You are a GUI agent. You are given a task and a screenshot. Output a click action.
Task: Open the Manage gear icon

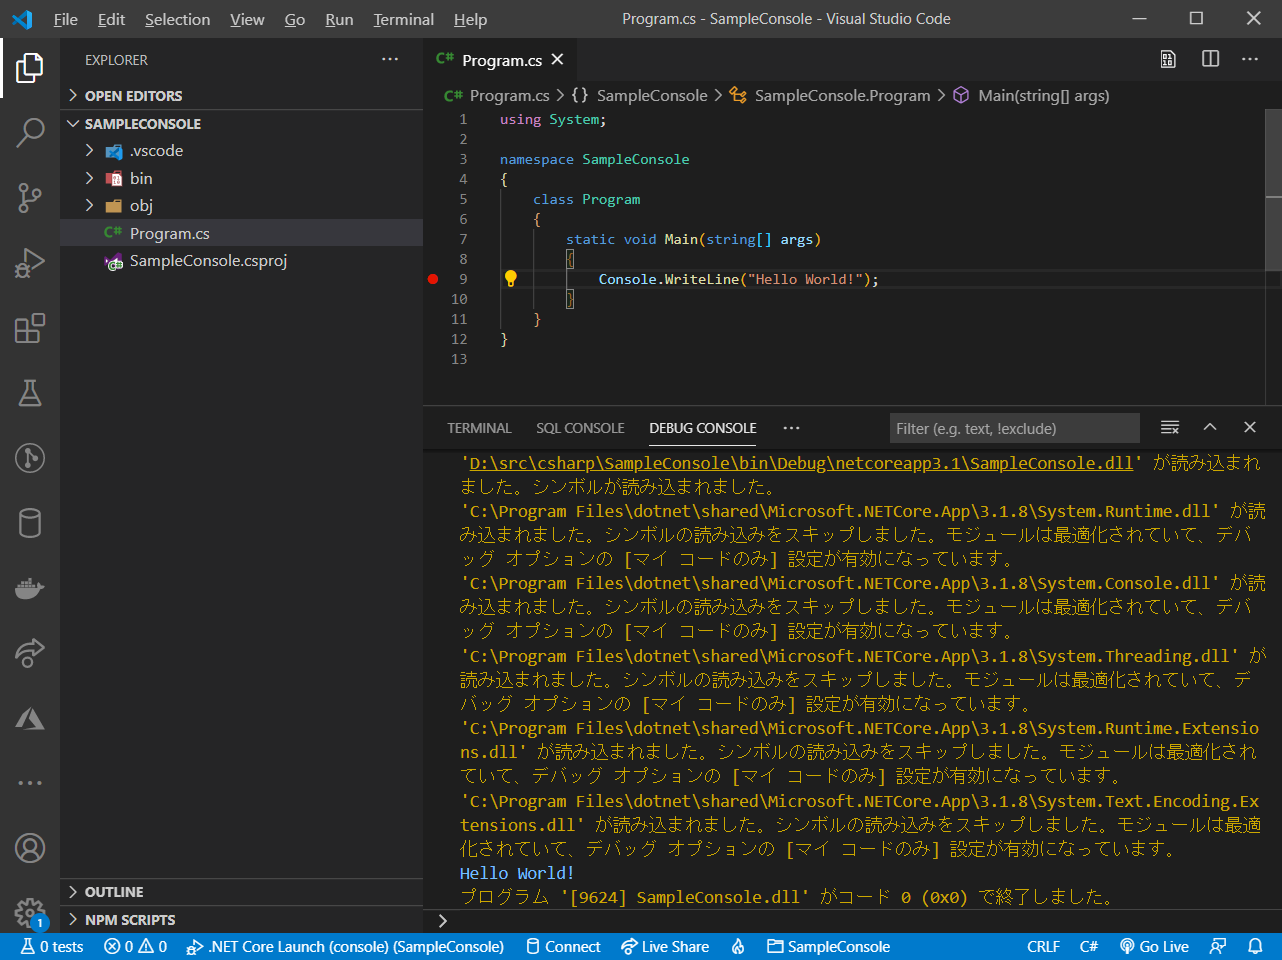(30, 912)
